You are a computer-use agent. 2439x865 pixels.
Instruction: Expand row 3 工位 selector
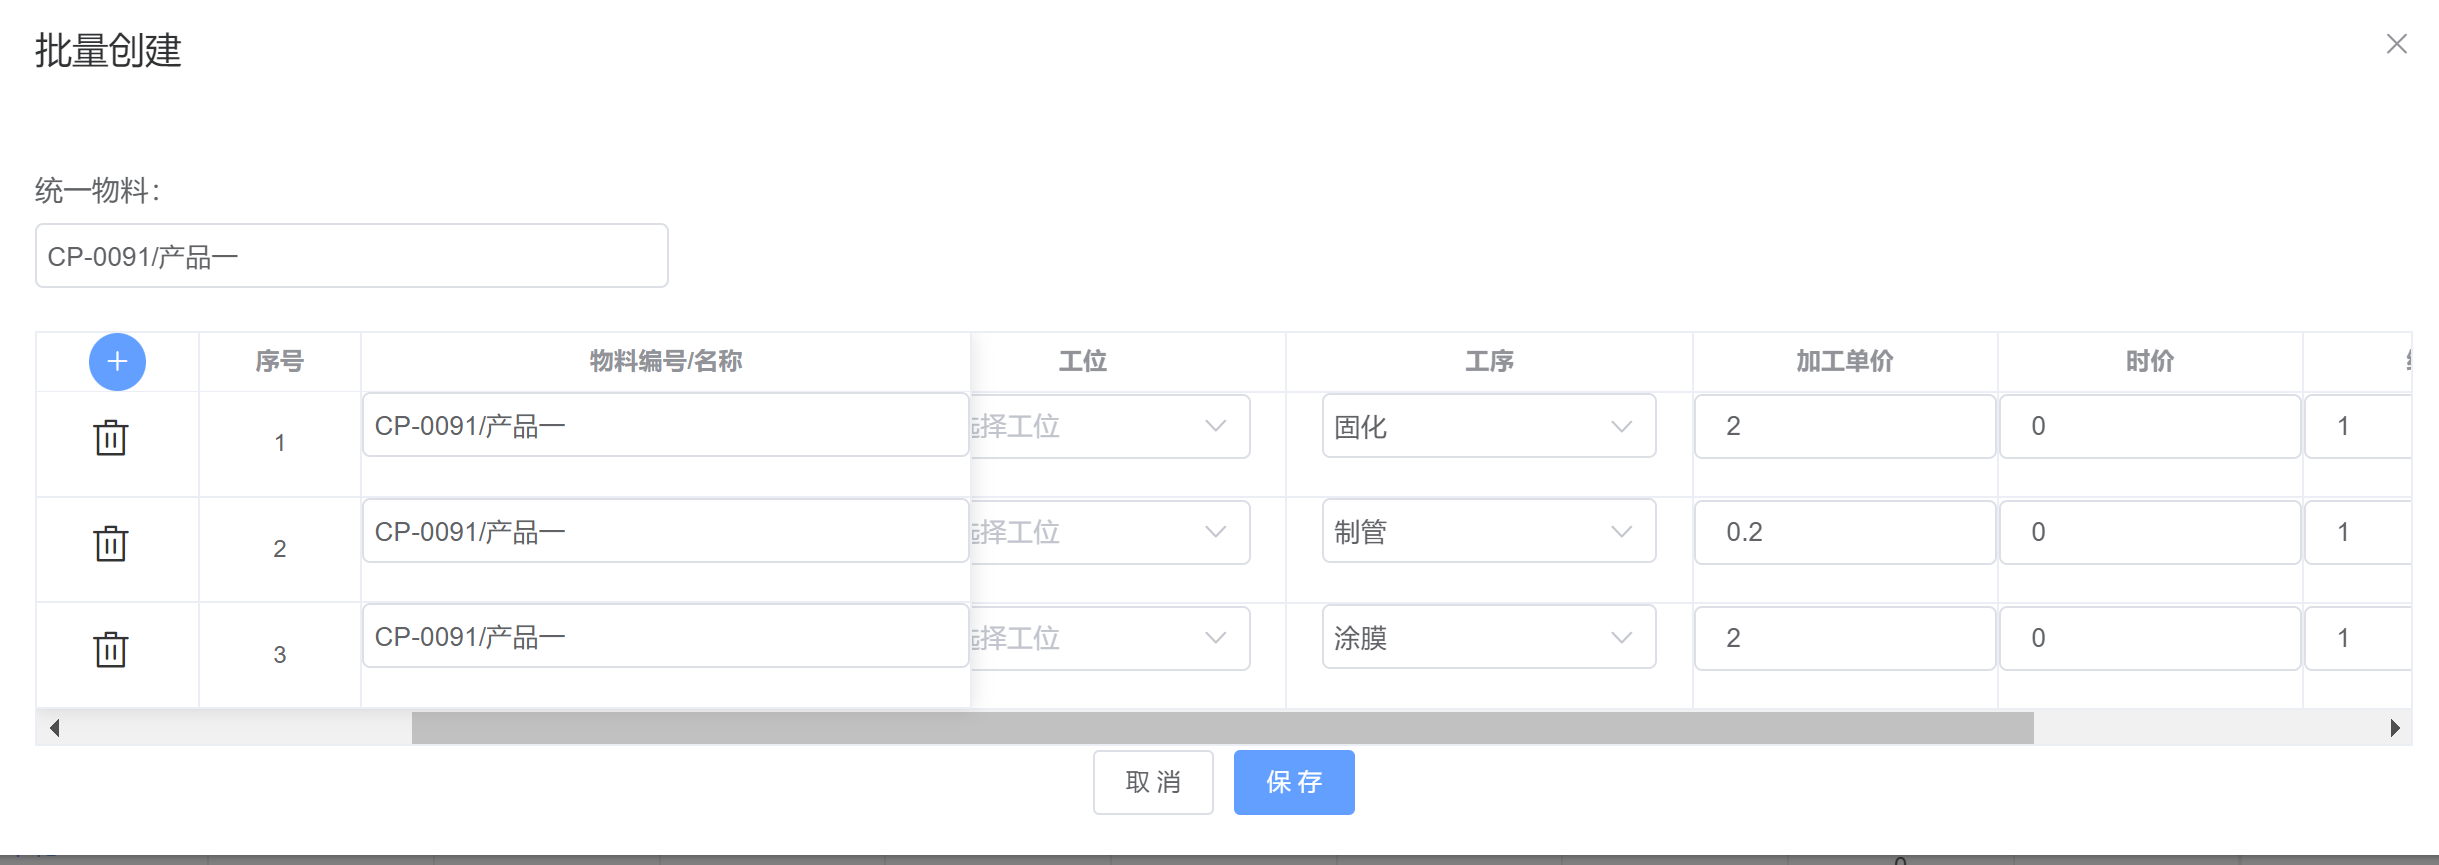click(1110, 638)
